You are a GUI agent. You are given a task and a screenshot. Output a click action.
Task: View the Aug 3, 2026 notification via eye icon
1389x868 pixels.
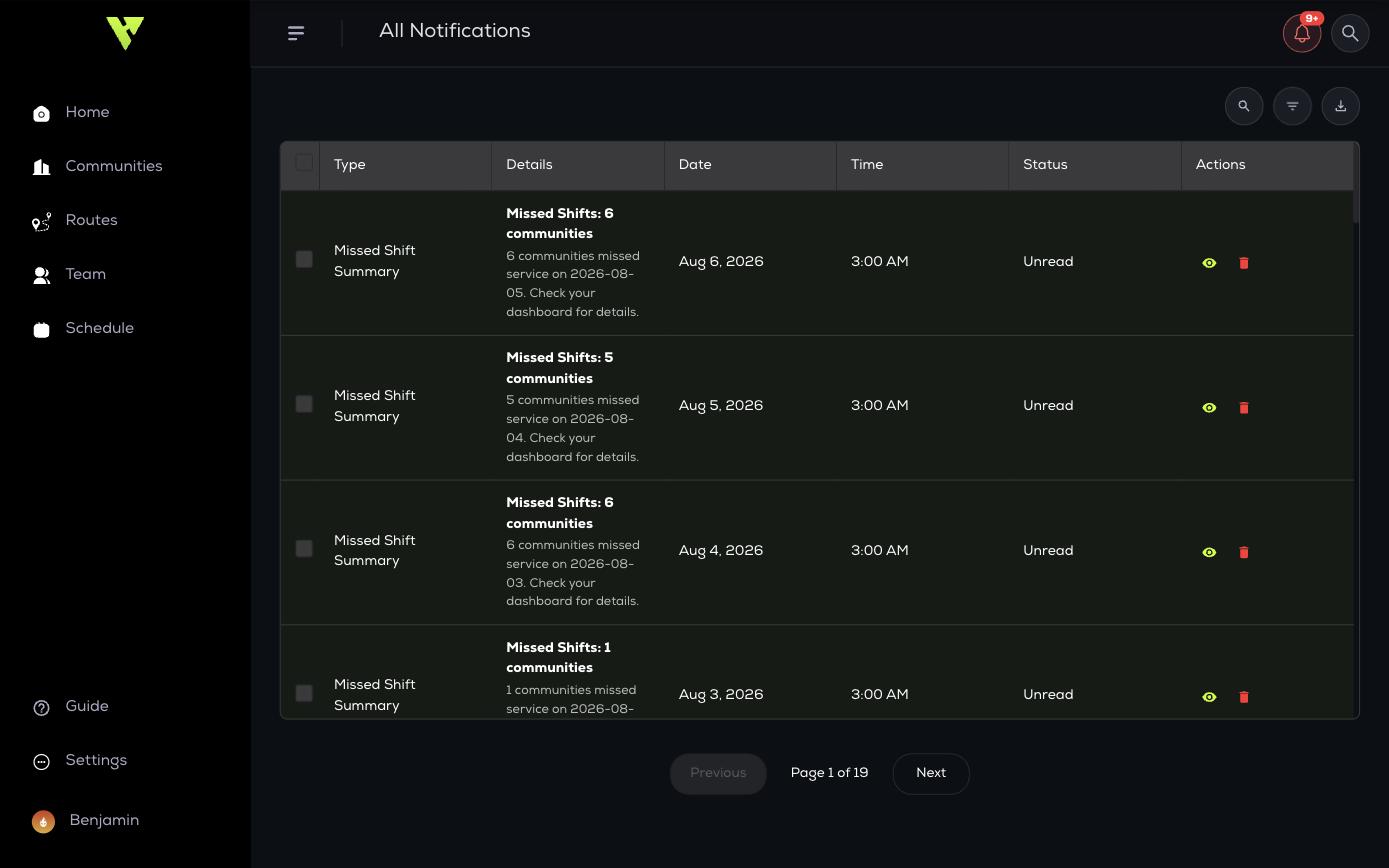coord(1209,697)
